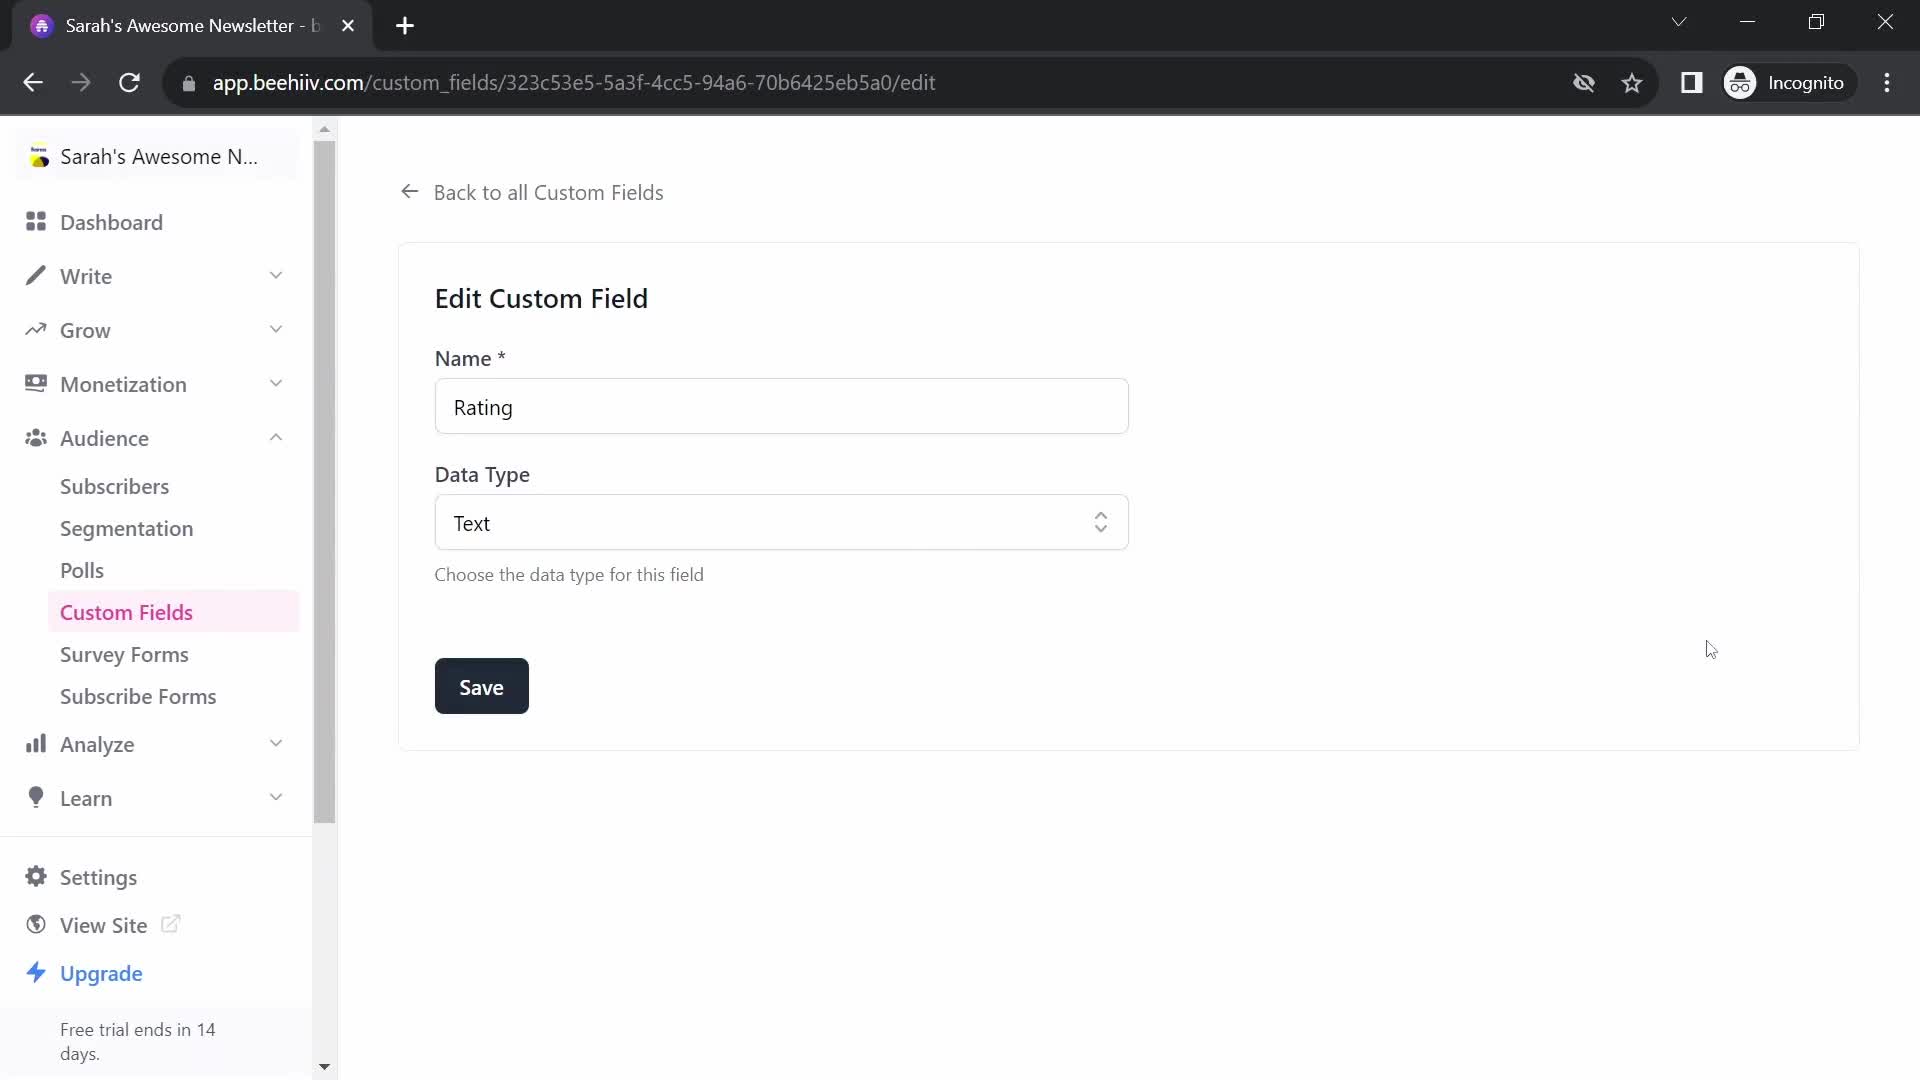Click the Settings icon

pos(36,877)
